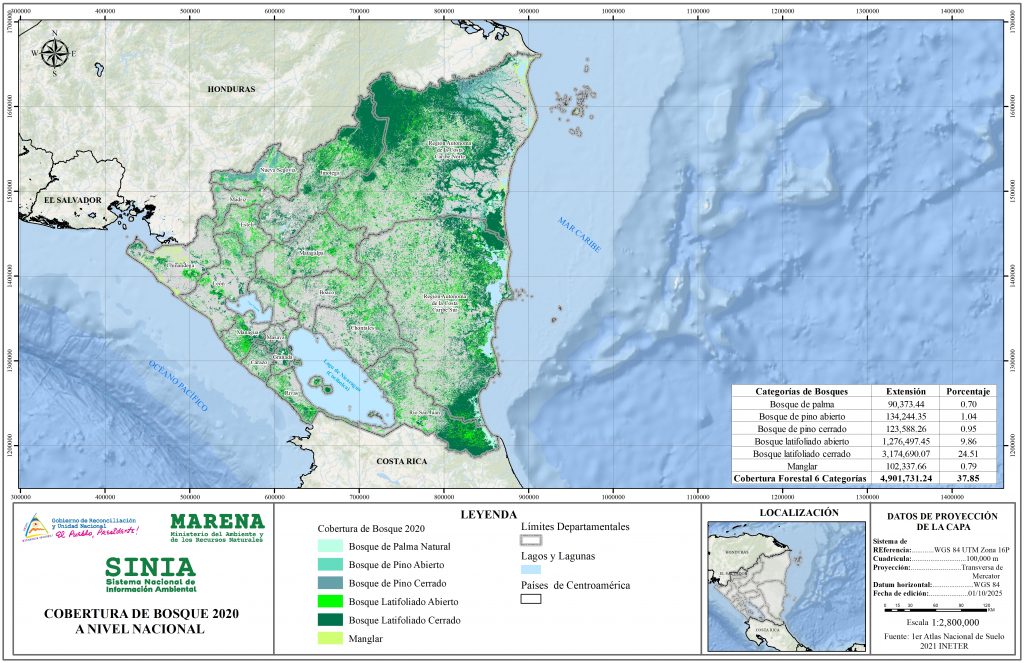Click the Lagos y Lagunas legend symbol

[x=530, y=570]
